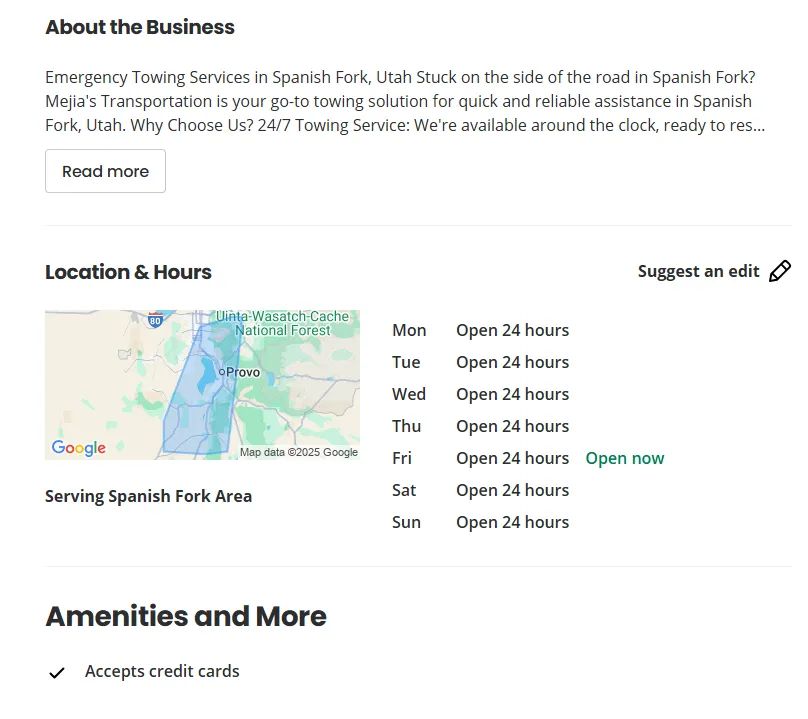Click the Provo marker on the map

pyautogui.click(x=222, y=372)
